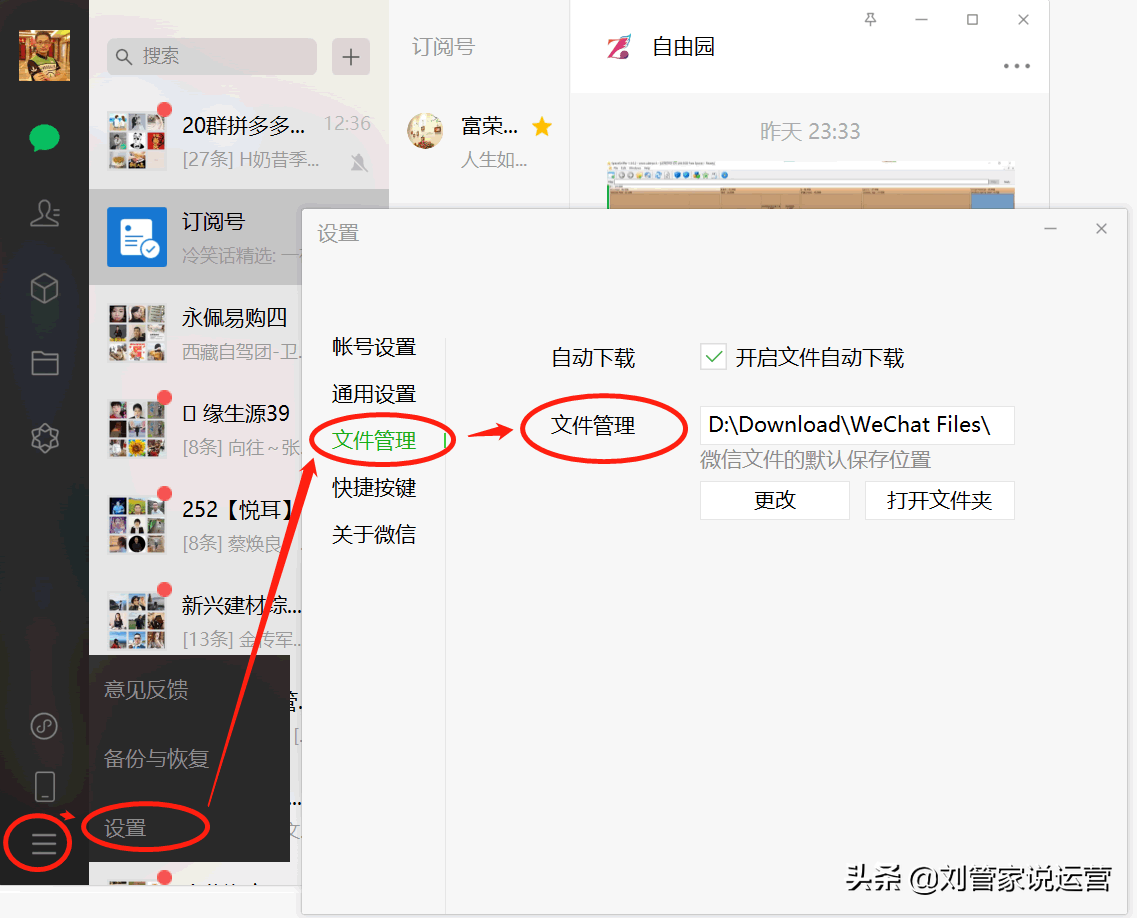The image size is (1137, 918).
Task: Open the ellipsis options in 自由园 chat
Action: [x=1016, y=66]
